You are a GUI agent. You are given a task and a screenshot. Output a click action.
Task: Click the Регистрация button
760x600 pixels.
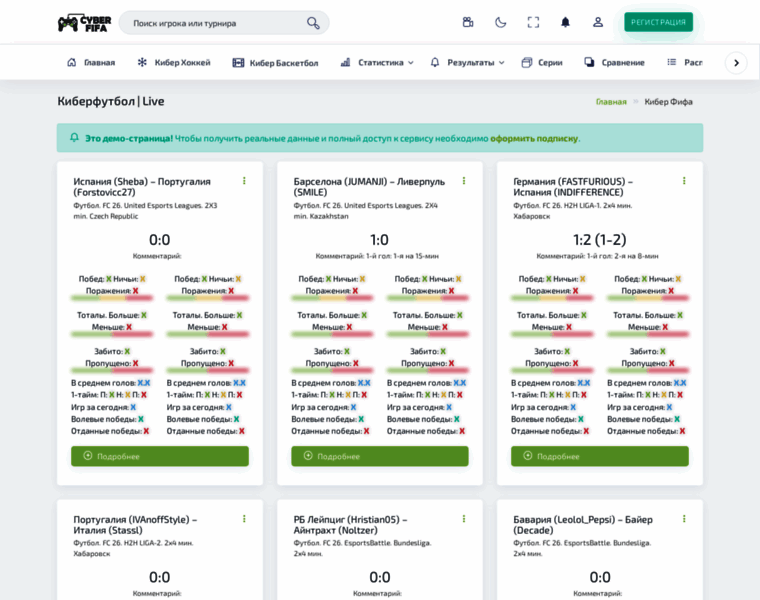coord(658,22)
